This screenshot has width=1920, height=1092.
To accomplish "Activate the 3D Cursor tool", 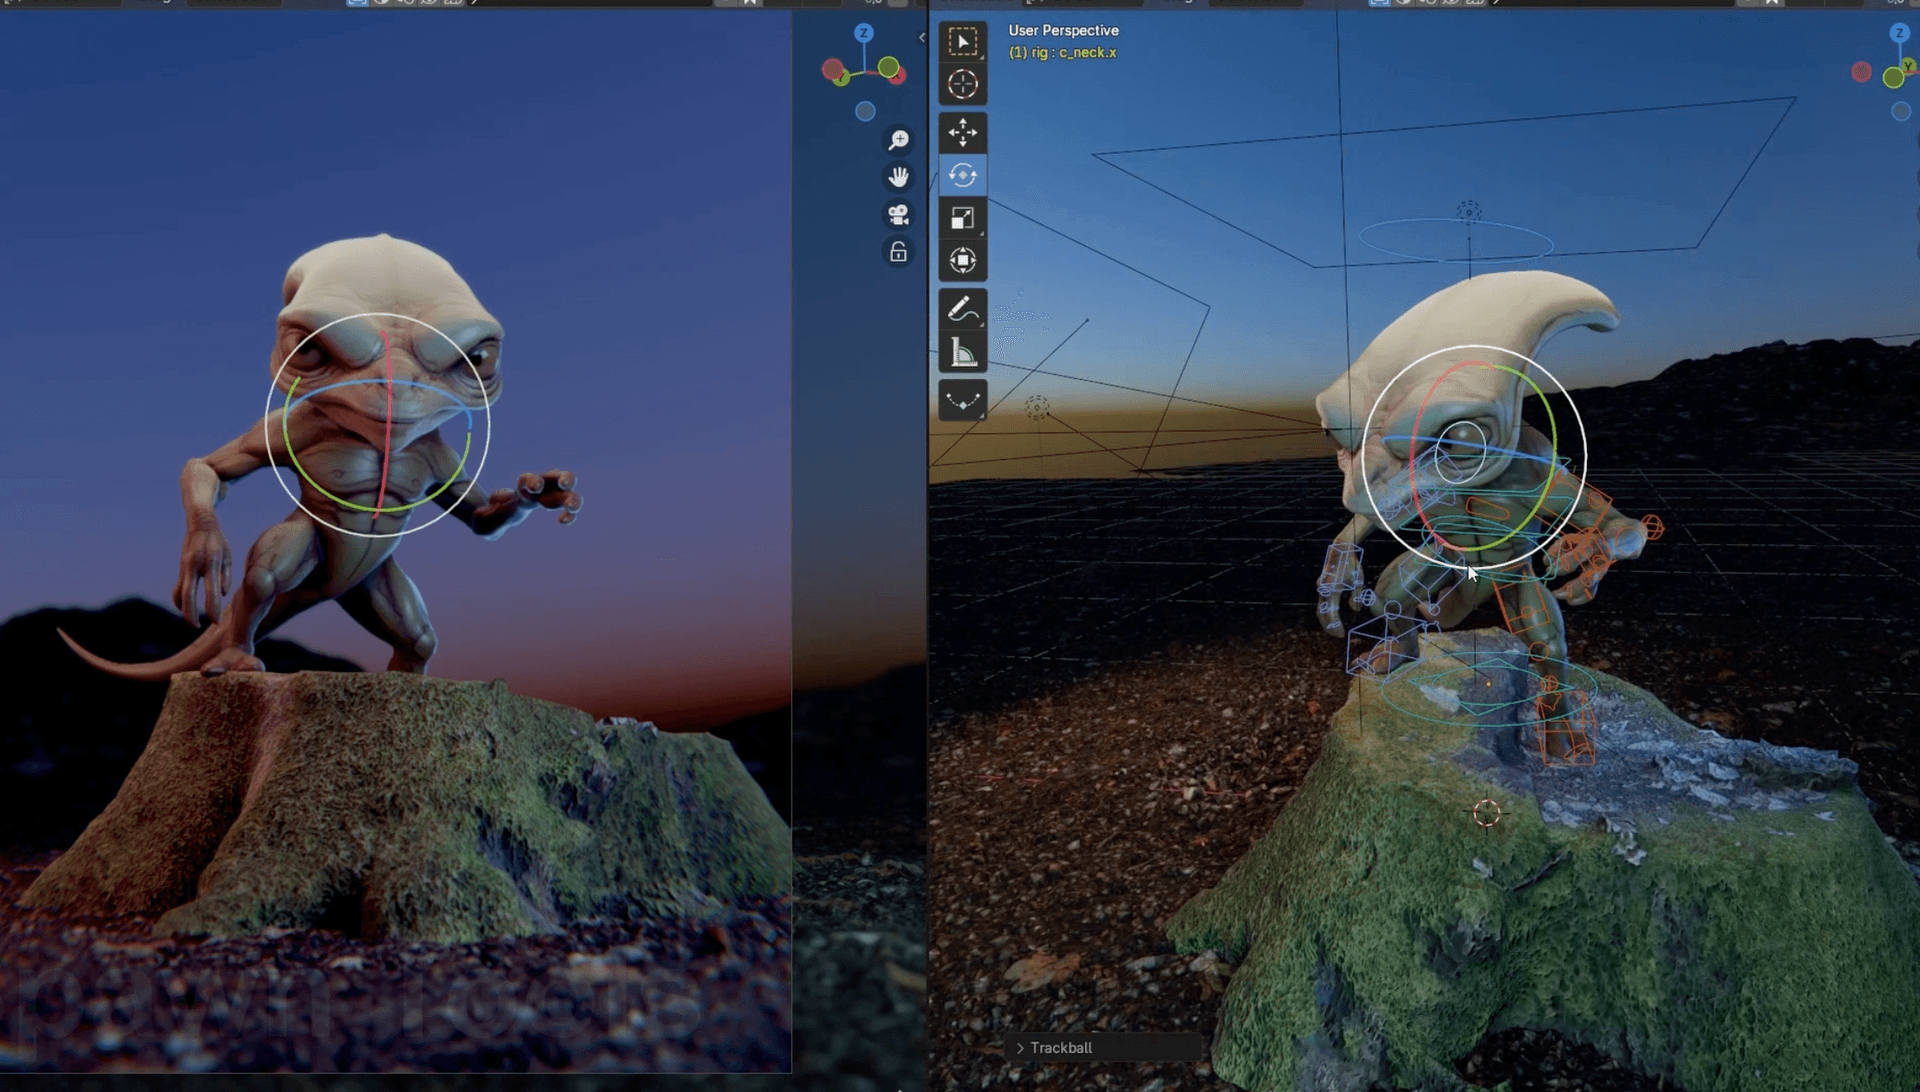I will pyautogui.click(x=963, y=85).
